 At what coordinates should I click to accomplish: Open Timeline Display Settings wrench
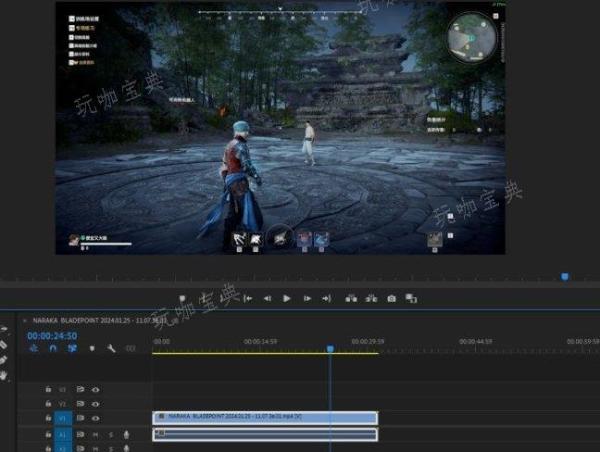[111, 348]
